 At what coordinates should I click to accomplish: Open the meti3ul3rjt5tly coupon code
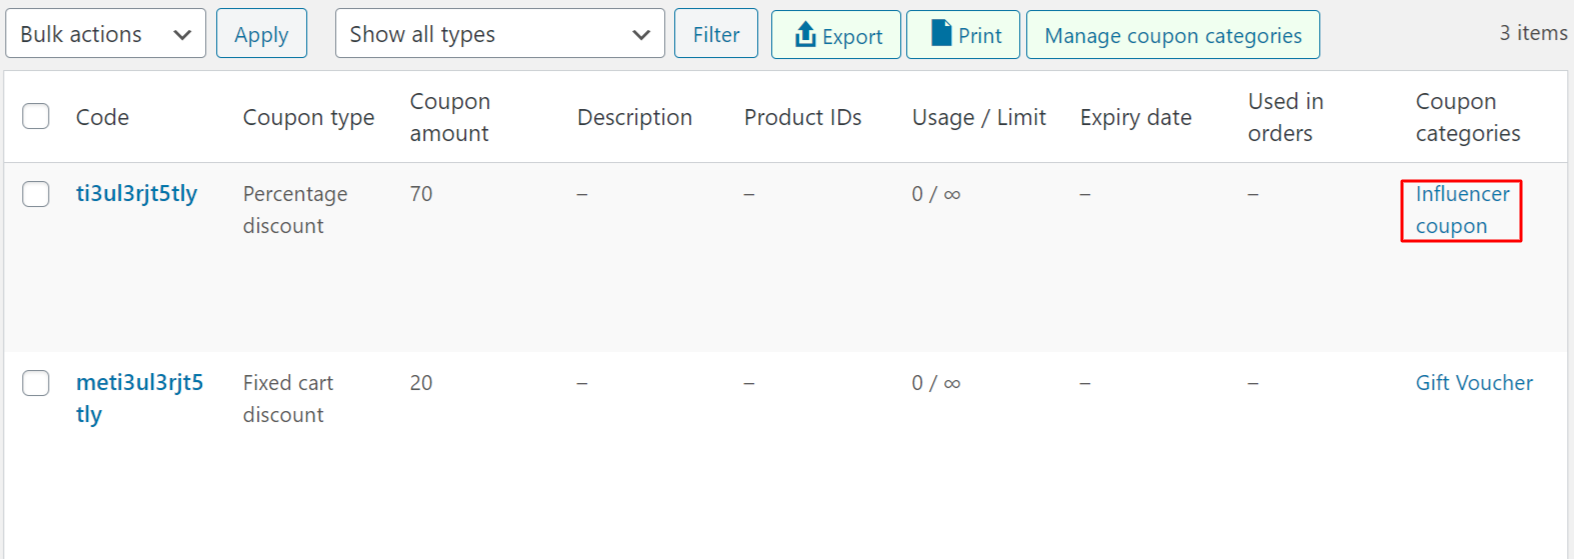point(140,398)
